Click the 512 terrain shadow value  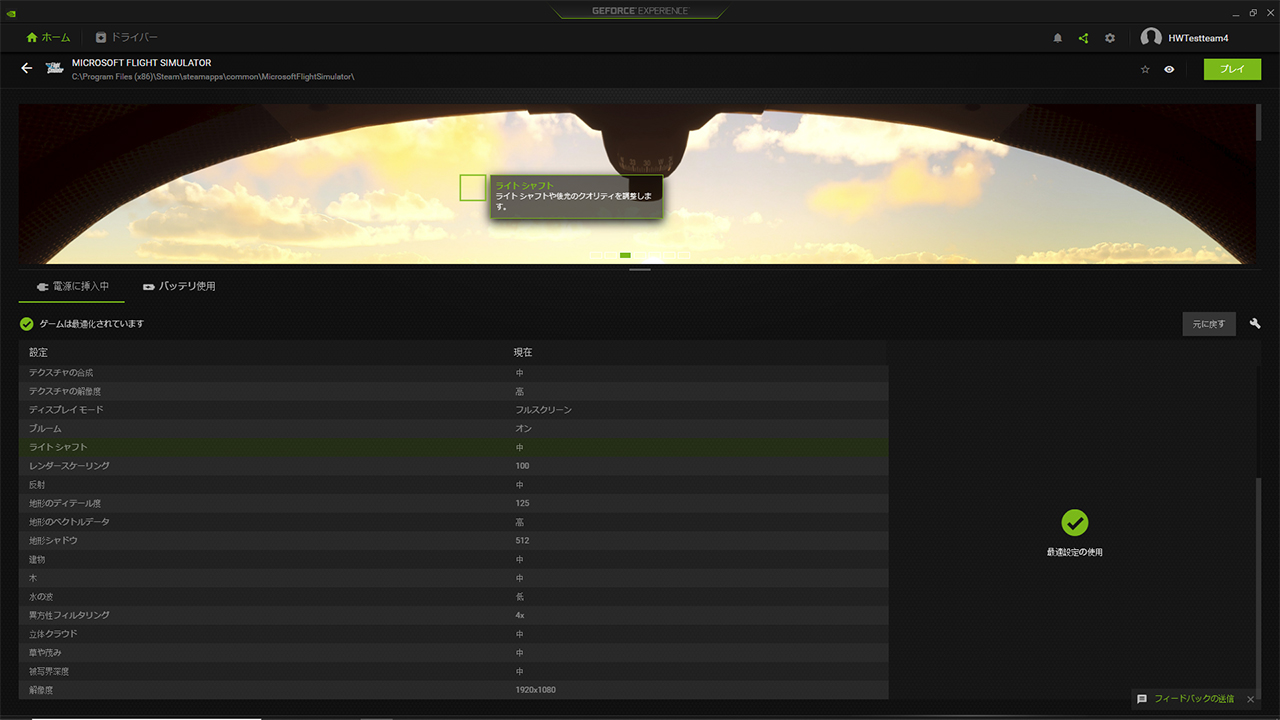523,541
